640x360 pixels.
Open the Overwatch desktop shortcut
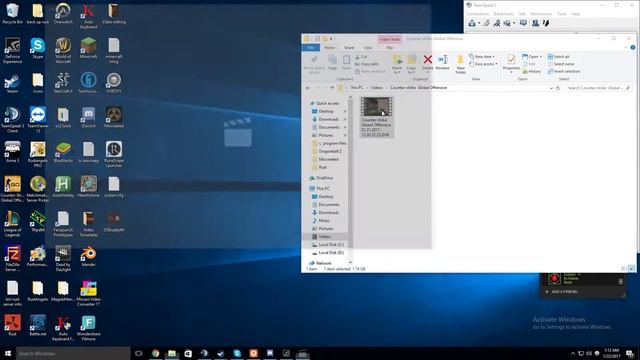coord(63,13)
